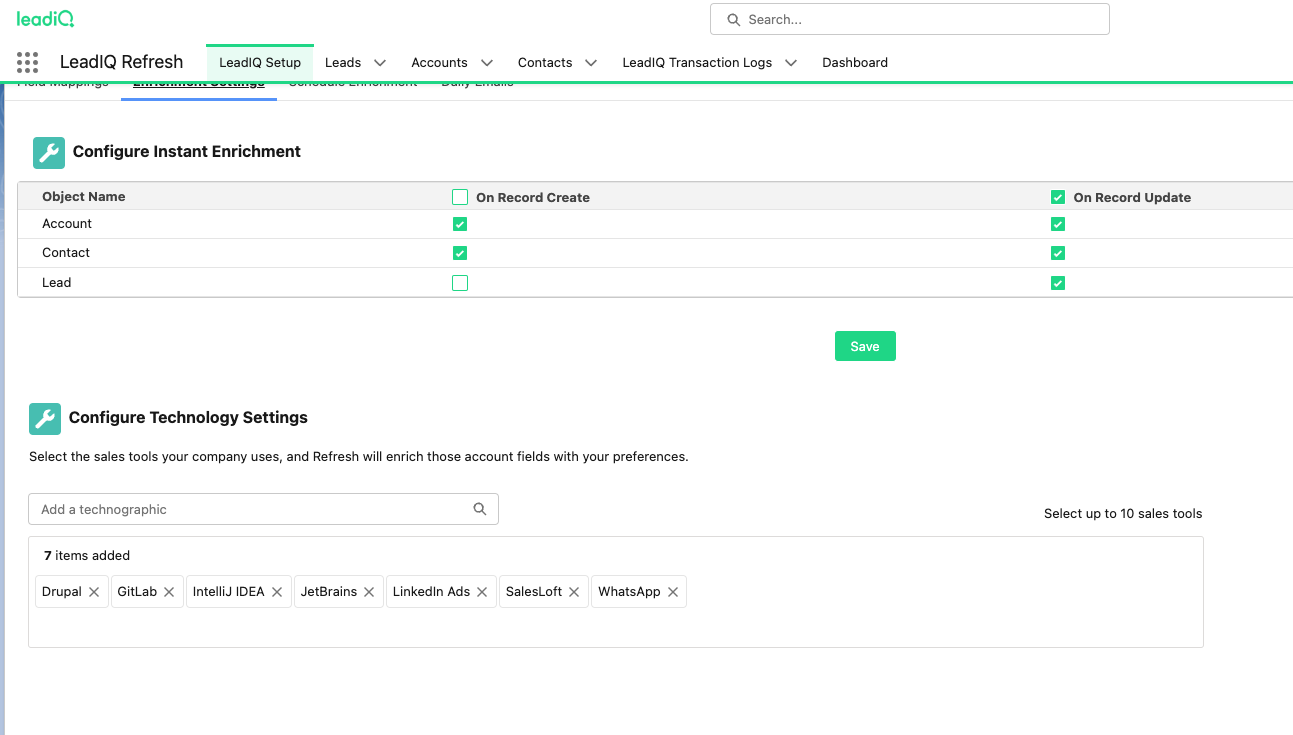This screenshot has width=1293, height=735.
Task: Open the Accounts dropdown chevron
Action: click(486, 63)
